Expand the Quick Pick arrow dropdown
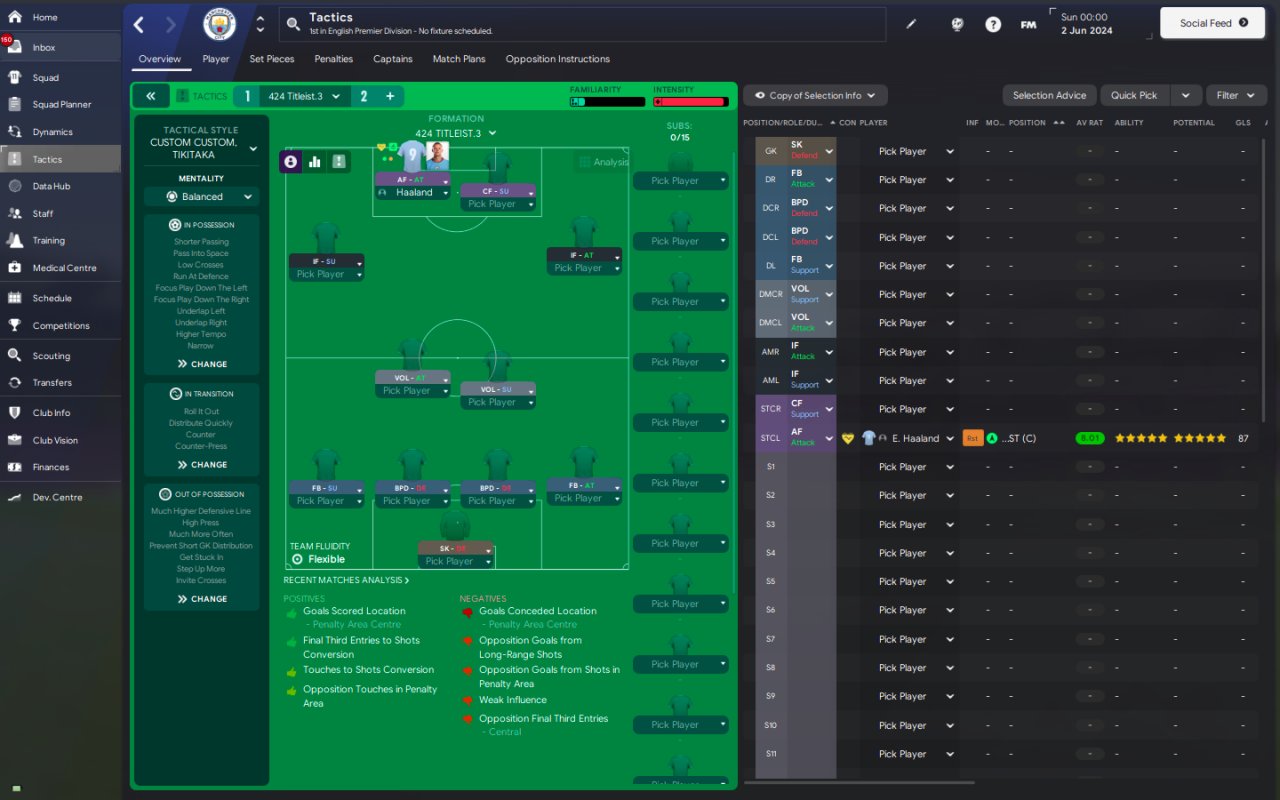 [1185, 96]
